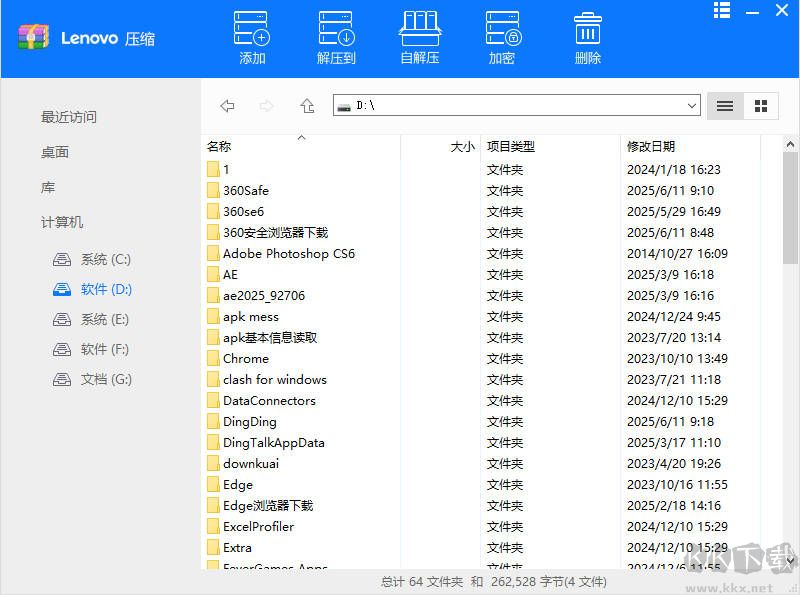Viewport: 800px width, 595px height.
Task: Sort by the 大小 column header
Action: (x=462, y=147)
